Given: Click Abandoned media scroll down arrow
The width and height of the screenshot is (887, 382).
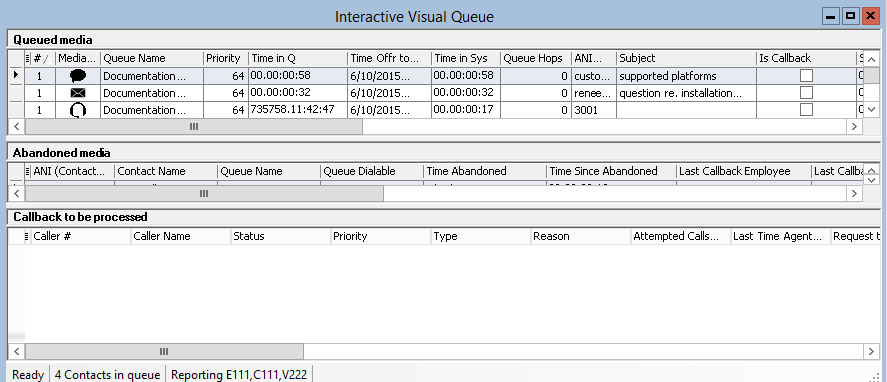Looking at the screenshot, I should (x=872, y=179).
